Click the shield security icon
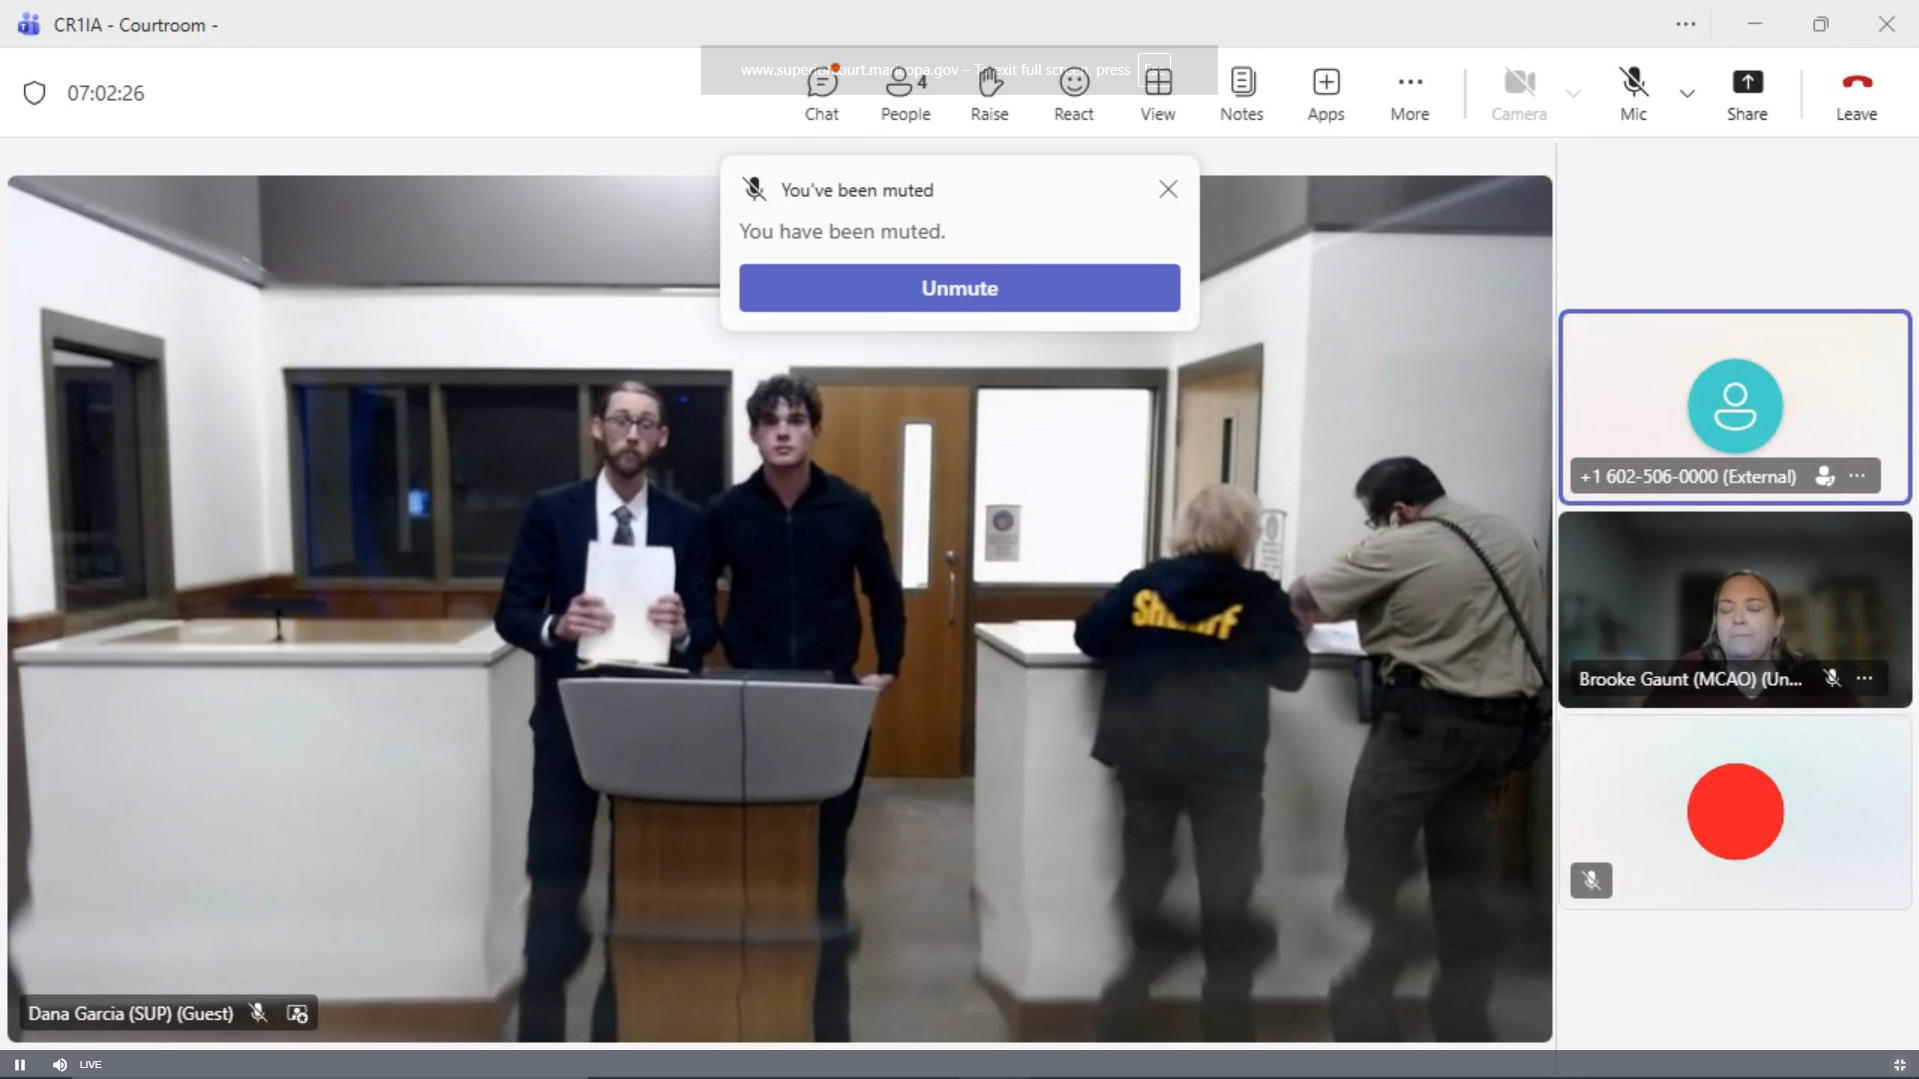The image size is (1919, 1079). (35, 93)
